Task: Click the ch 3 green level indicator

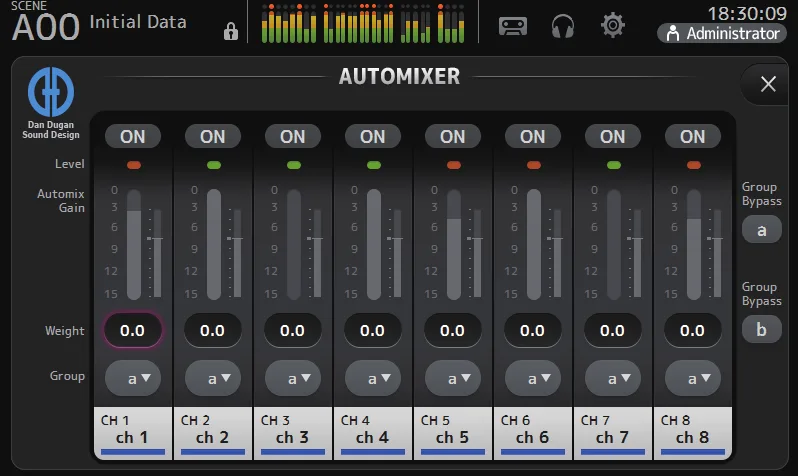Action: [294, 165]
